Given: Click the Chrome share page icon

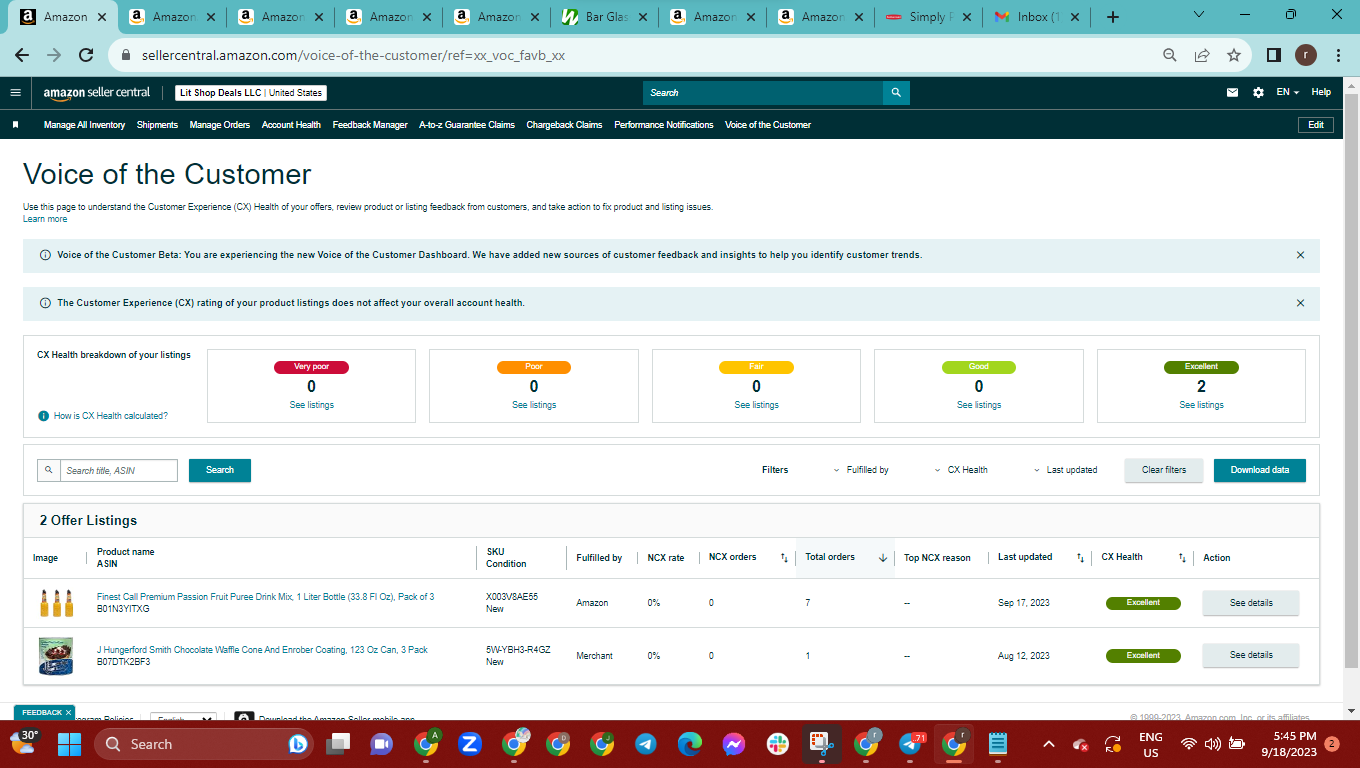Looking at the screenshot, I should (x=1202, y=56).
